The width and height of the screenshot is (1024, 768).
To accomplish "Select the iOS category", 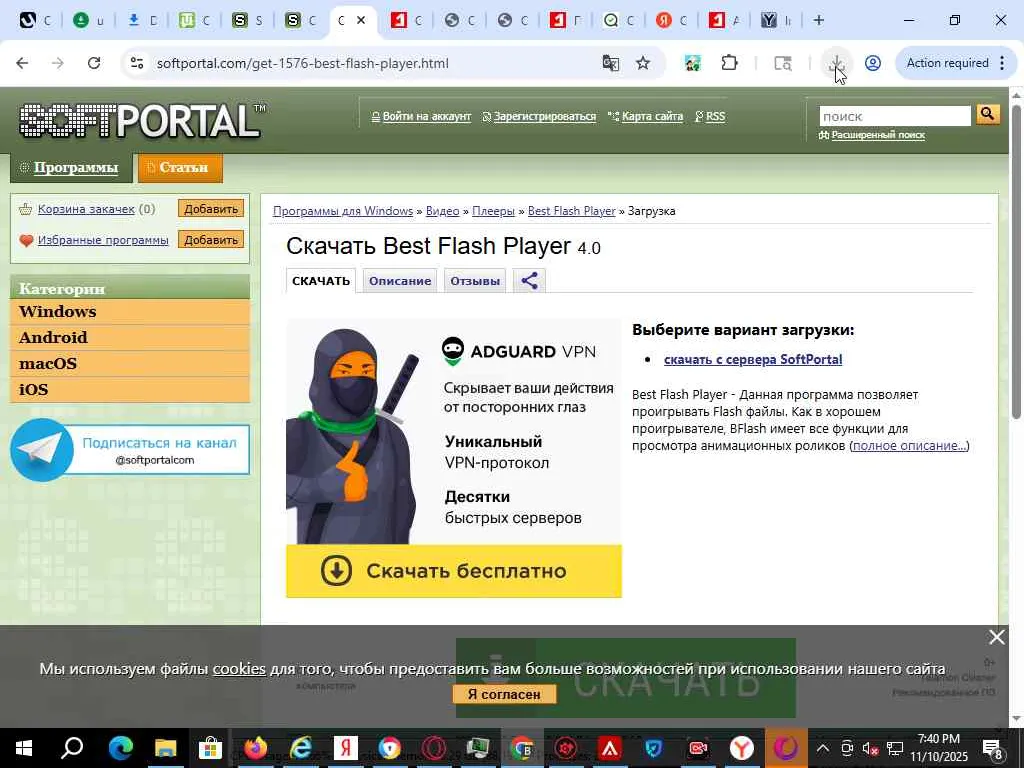I will click(130, 390).
